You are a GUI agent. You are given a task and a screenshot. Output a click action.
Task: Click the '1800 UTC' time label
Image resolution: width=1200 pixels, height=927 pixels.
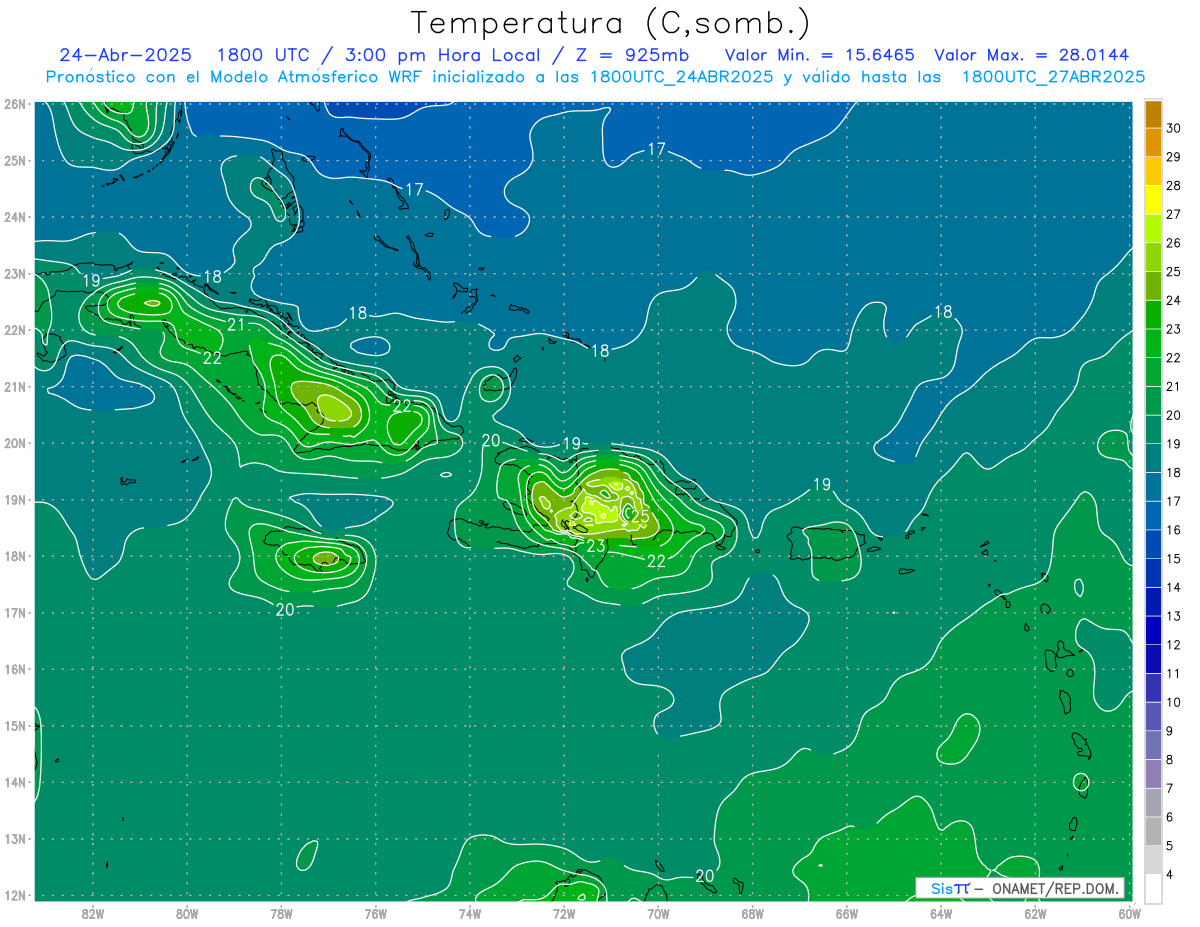(263, 55)
